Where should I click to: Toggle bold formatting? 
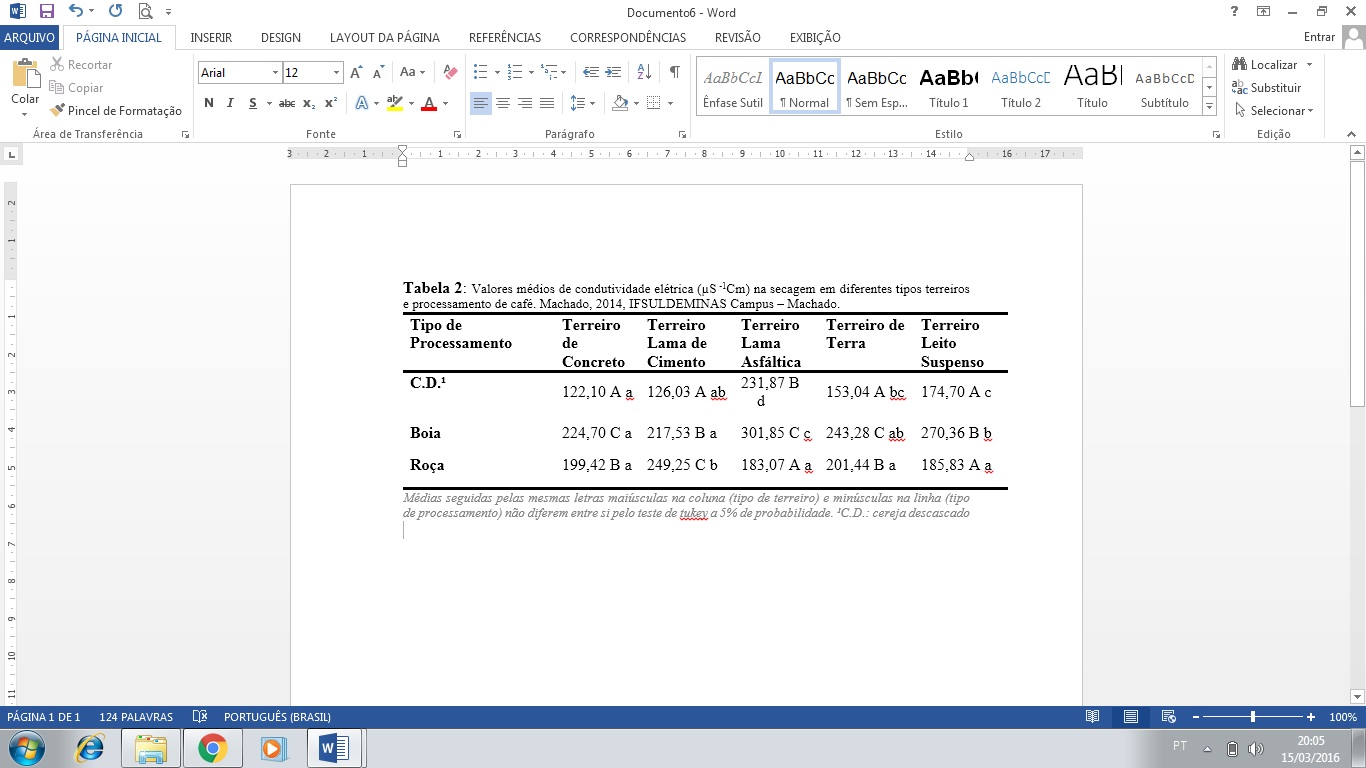[x=209, y=103]
